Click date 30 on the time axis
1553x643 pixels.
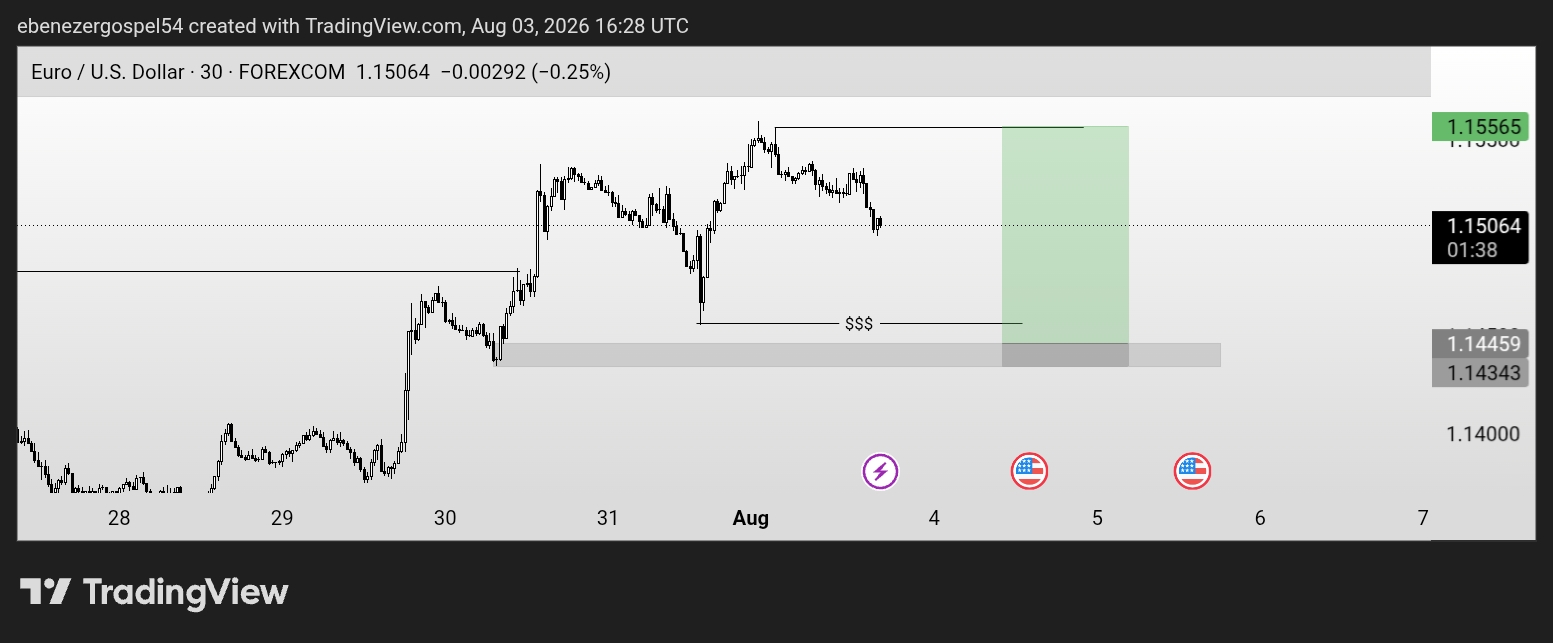coord(445,518)
